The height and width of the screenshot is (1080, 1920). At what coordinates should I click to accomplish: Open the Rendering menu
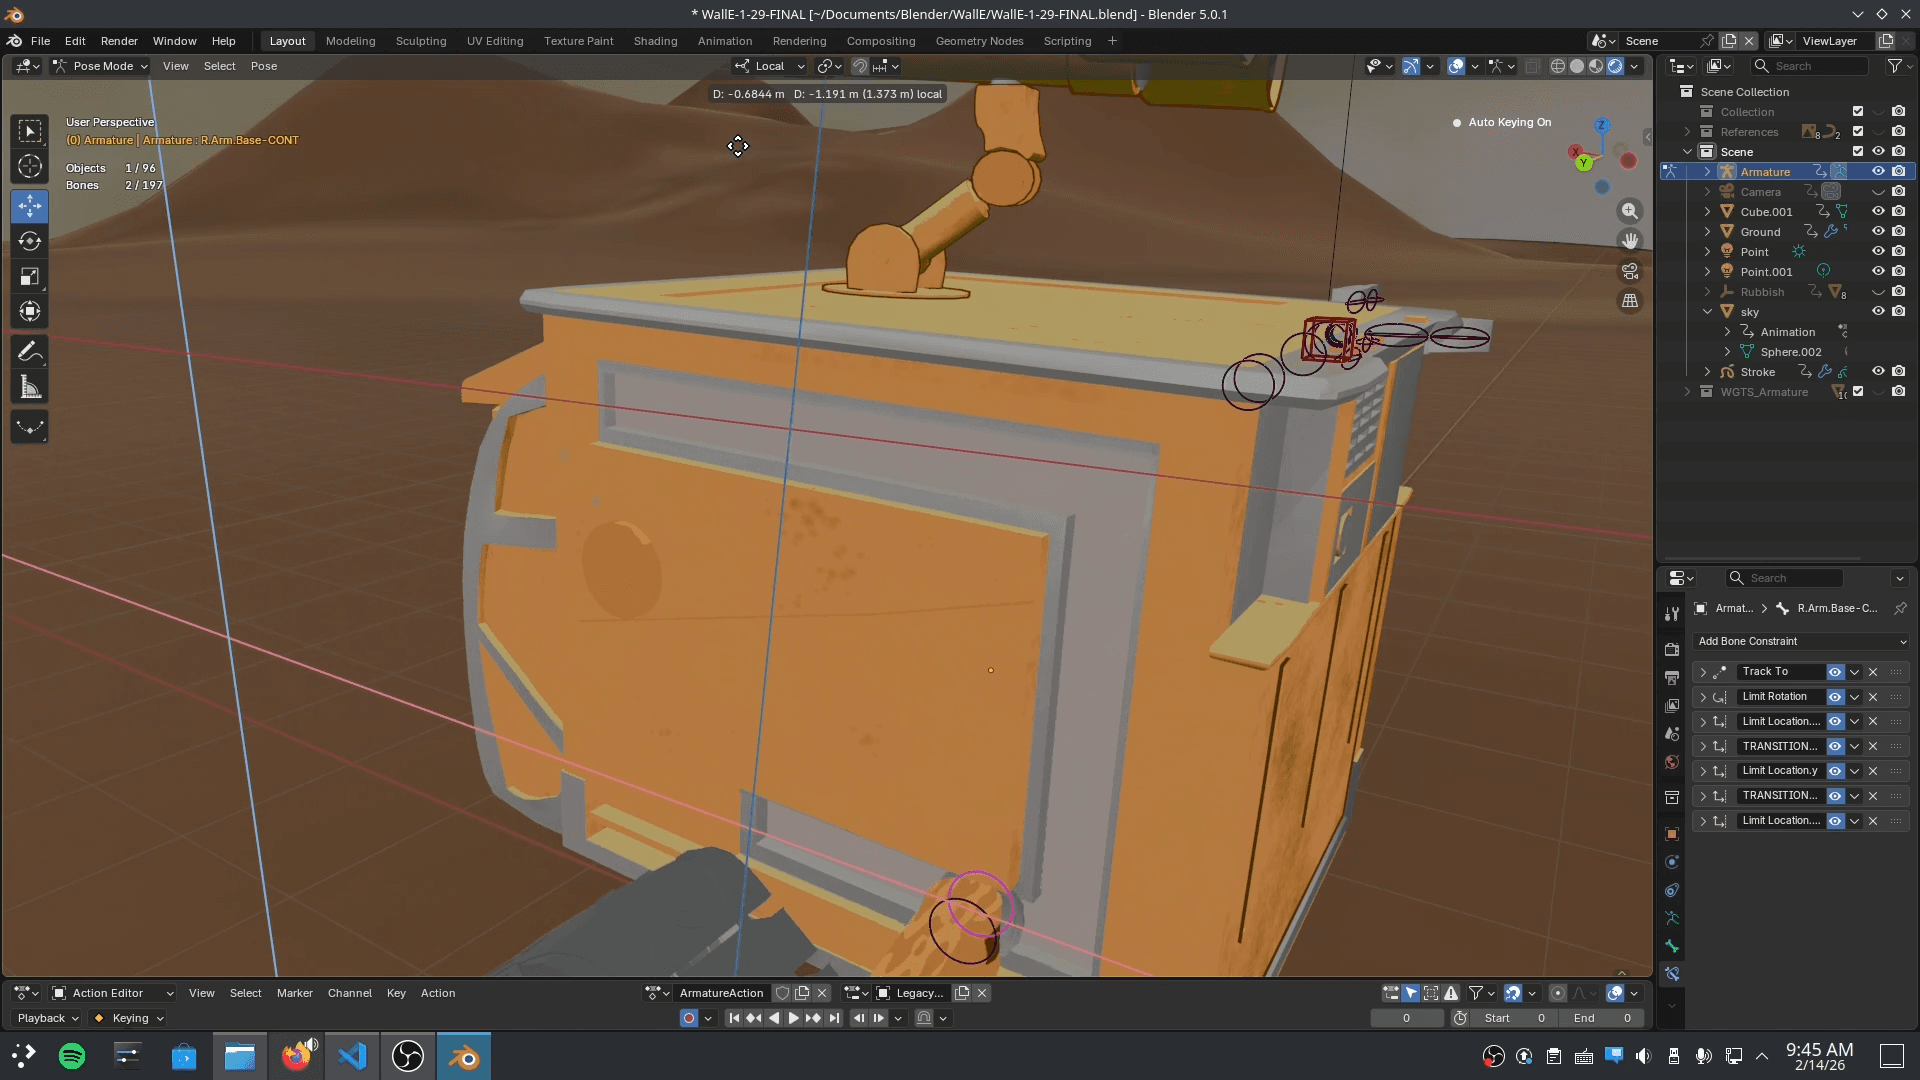pos(799,41)
